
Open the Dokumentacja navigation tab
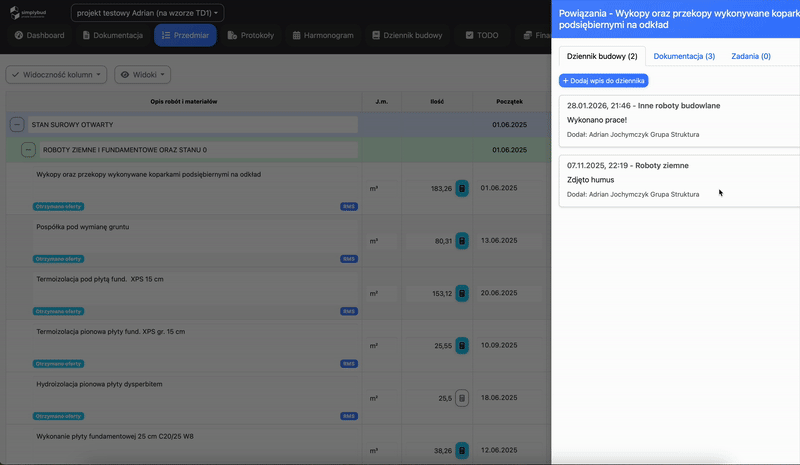click(113, 35)
